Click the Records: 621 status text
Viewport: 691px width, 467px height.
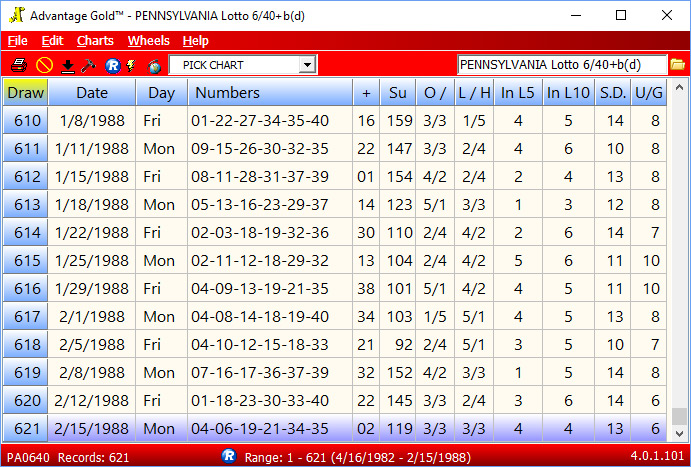coord(93,457)
